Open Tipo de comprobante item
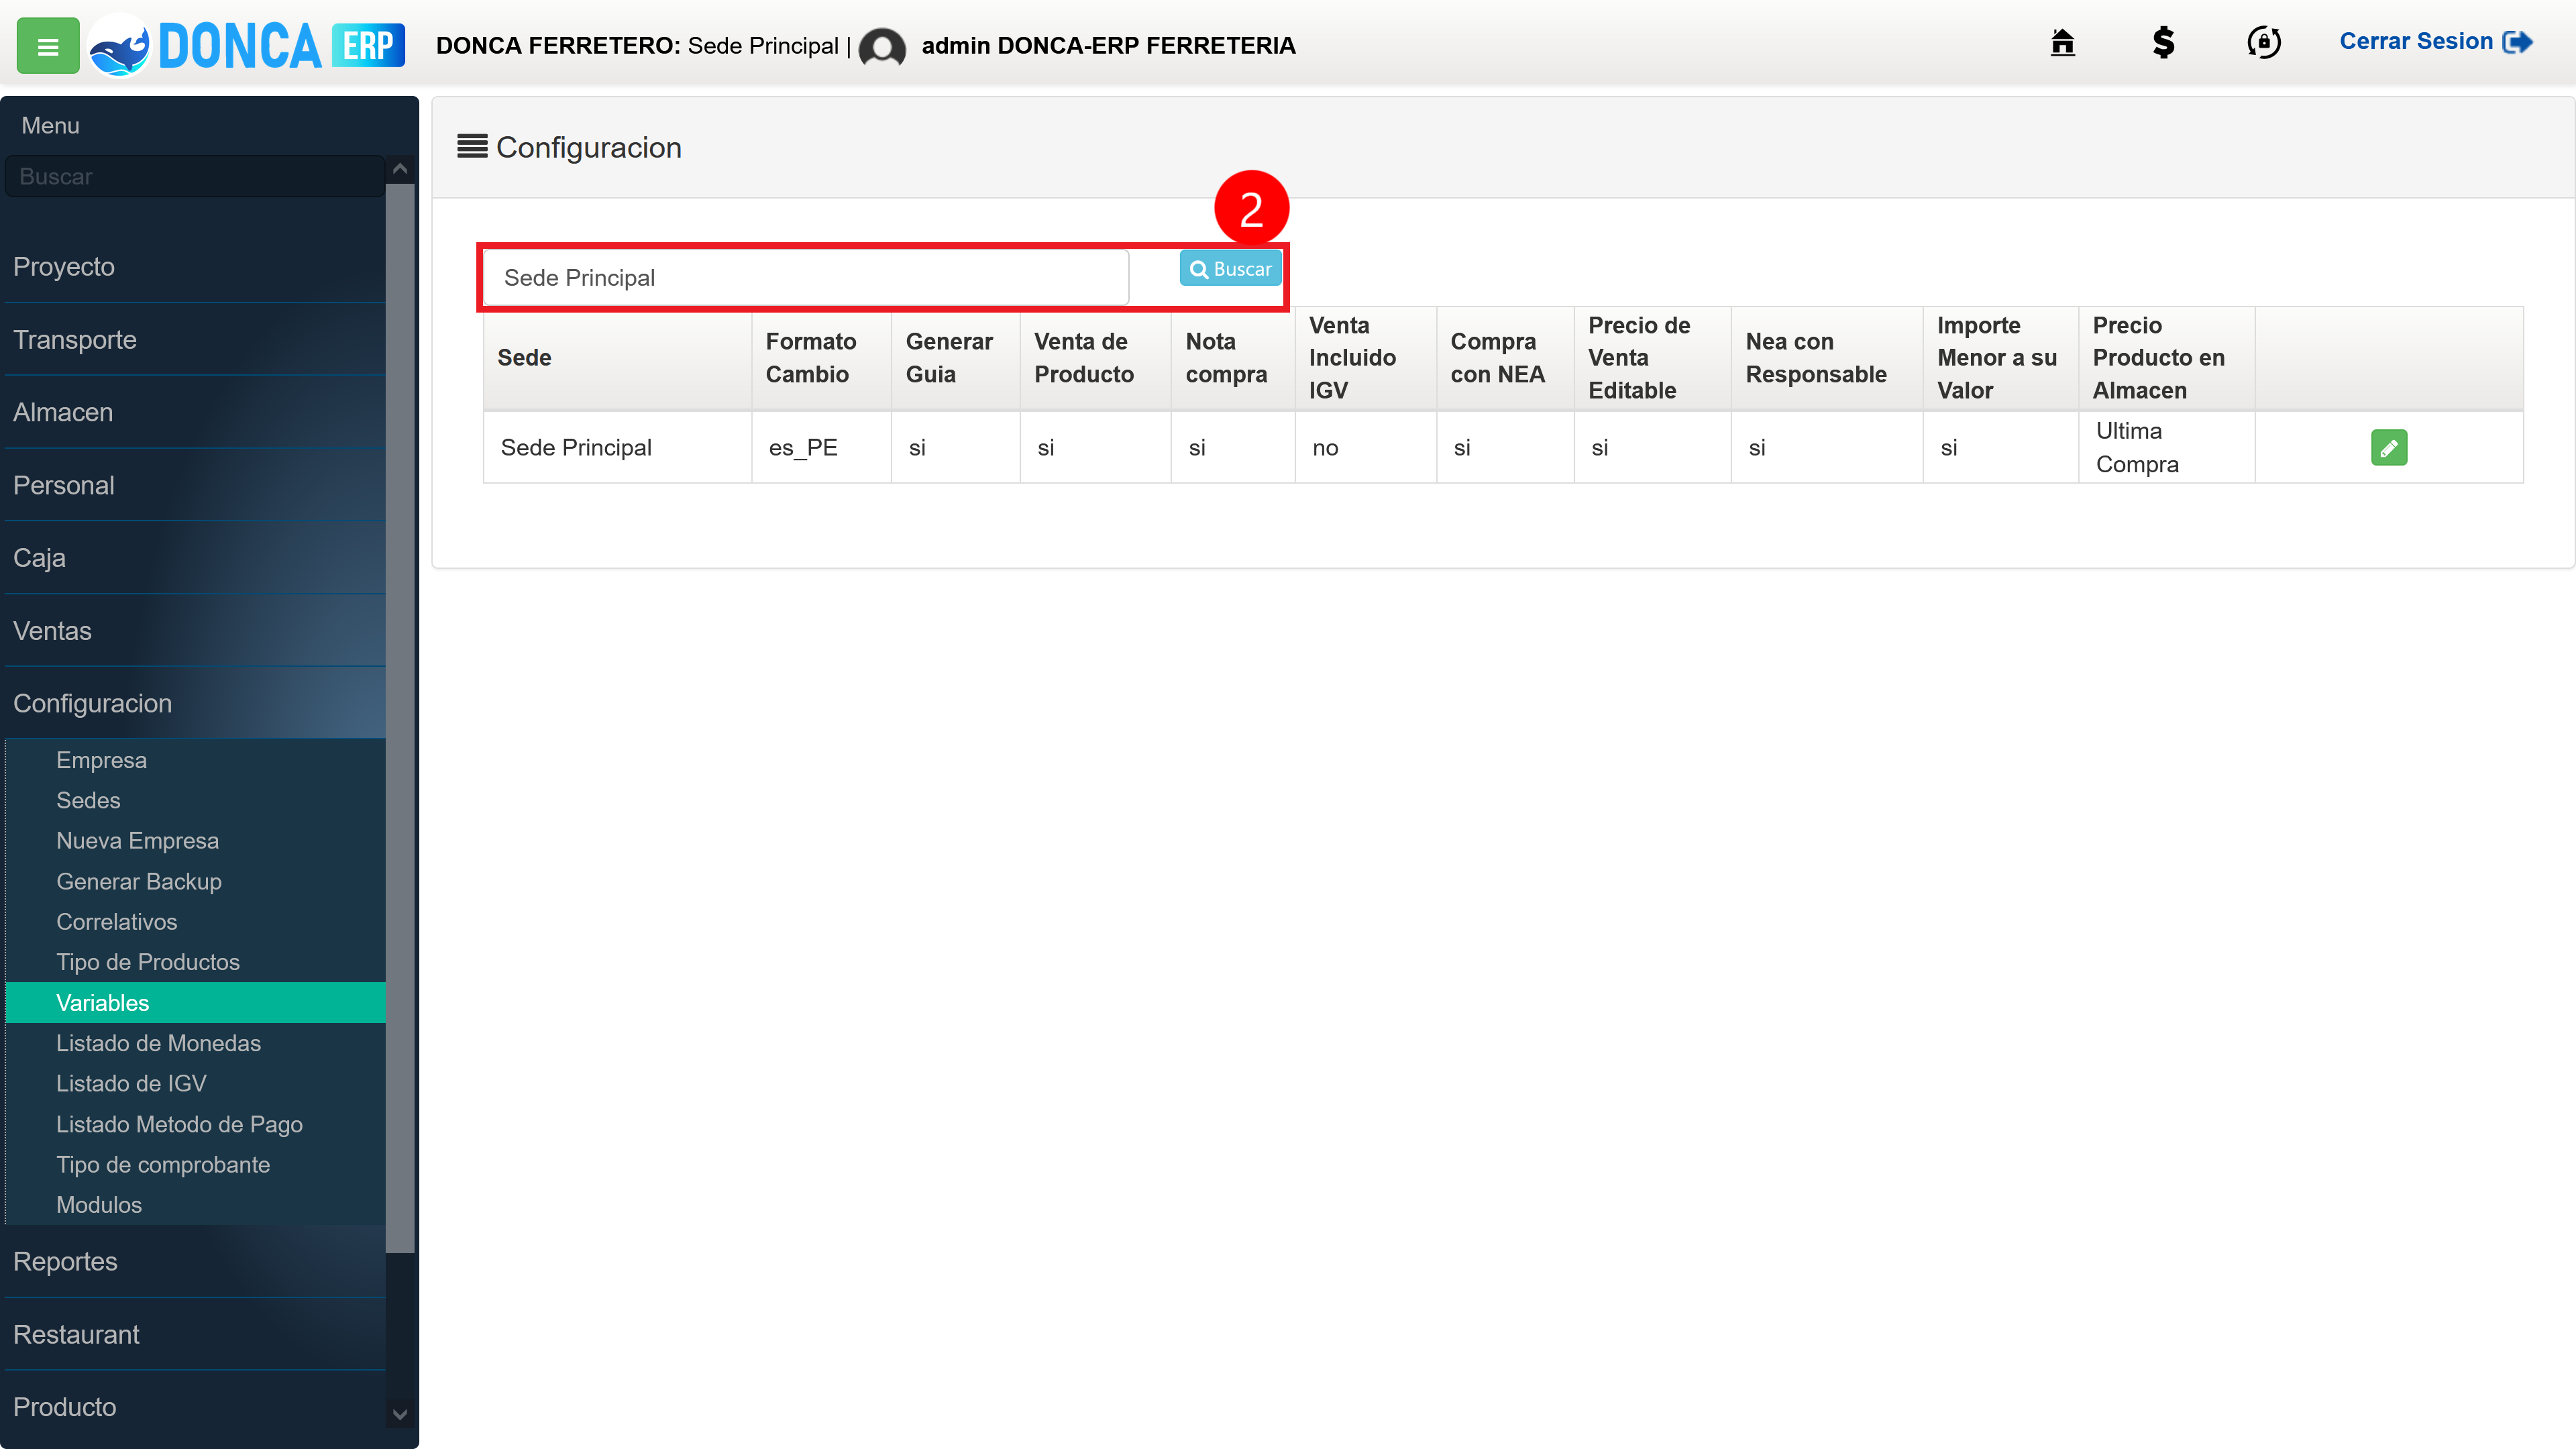Viewport: 2576px width, 1449px height. (195, 1165)
